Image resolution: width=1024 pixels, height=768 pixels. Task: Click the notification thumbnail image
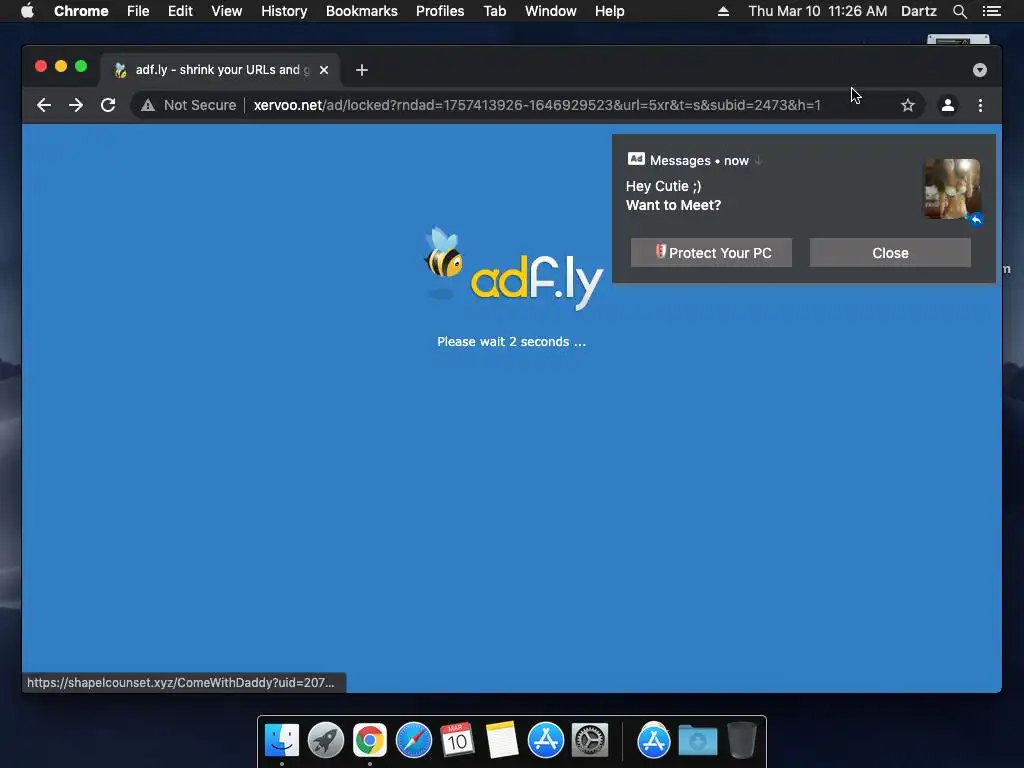(952, 189)
